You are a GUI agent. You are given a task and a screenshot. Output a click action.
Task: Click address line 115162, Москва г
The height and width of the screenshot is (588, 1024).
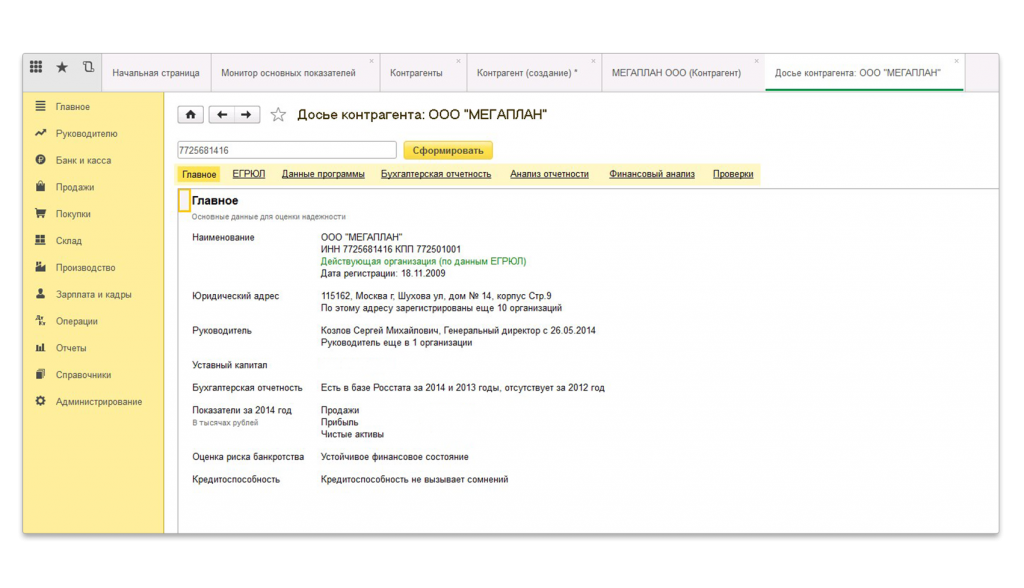[436, 295]
